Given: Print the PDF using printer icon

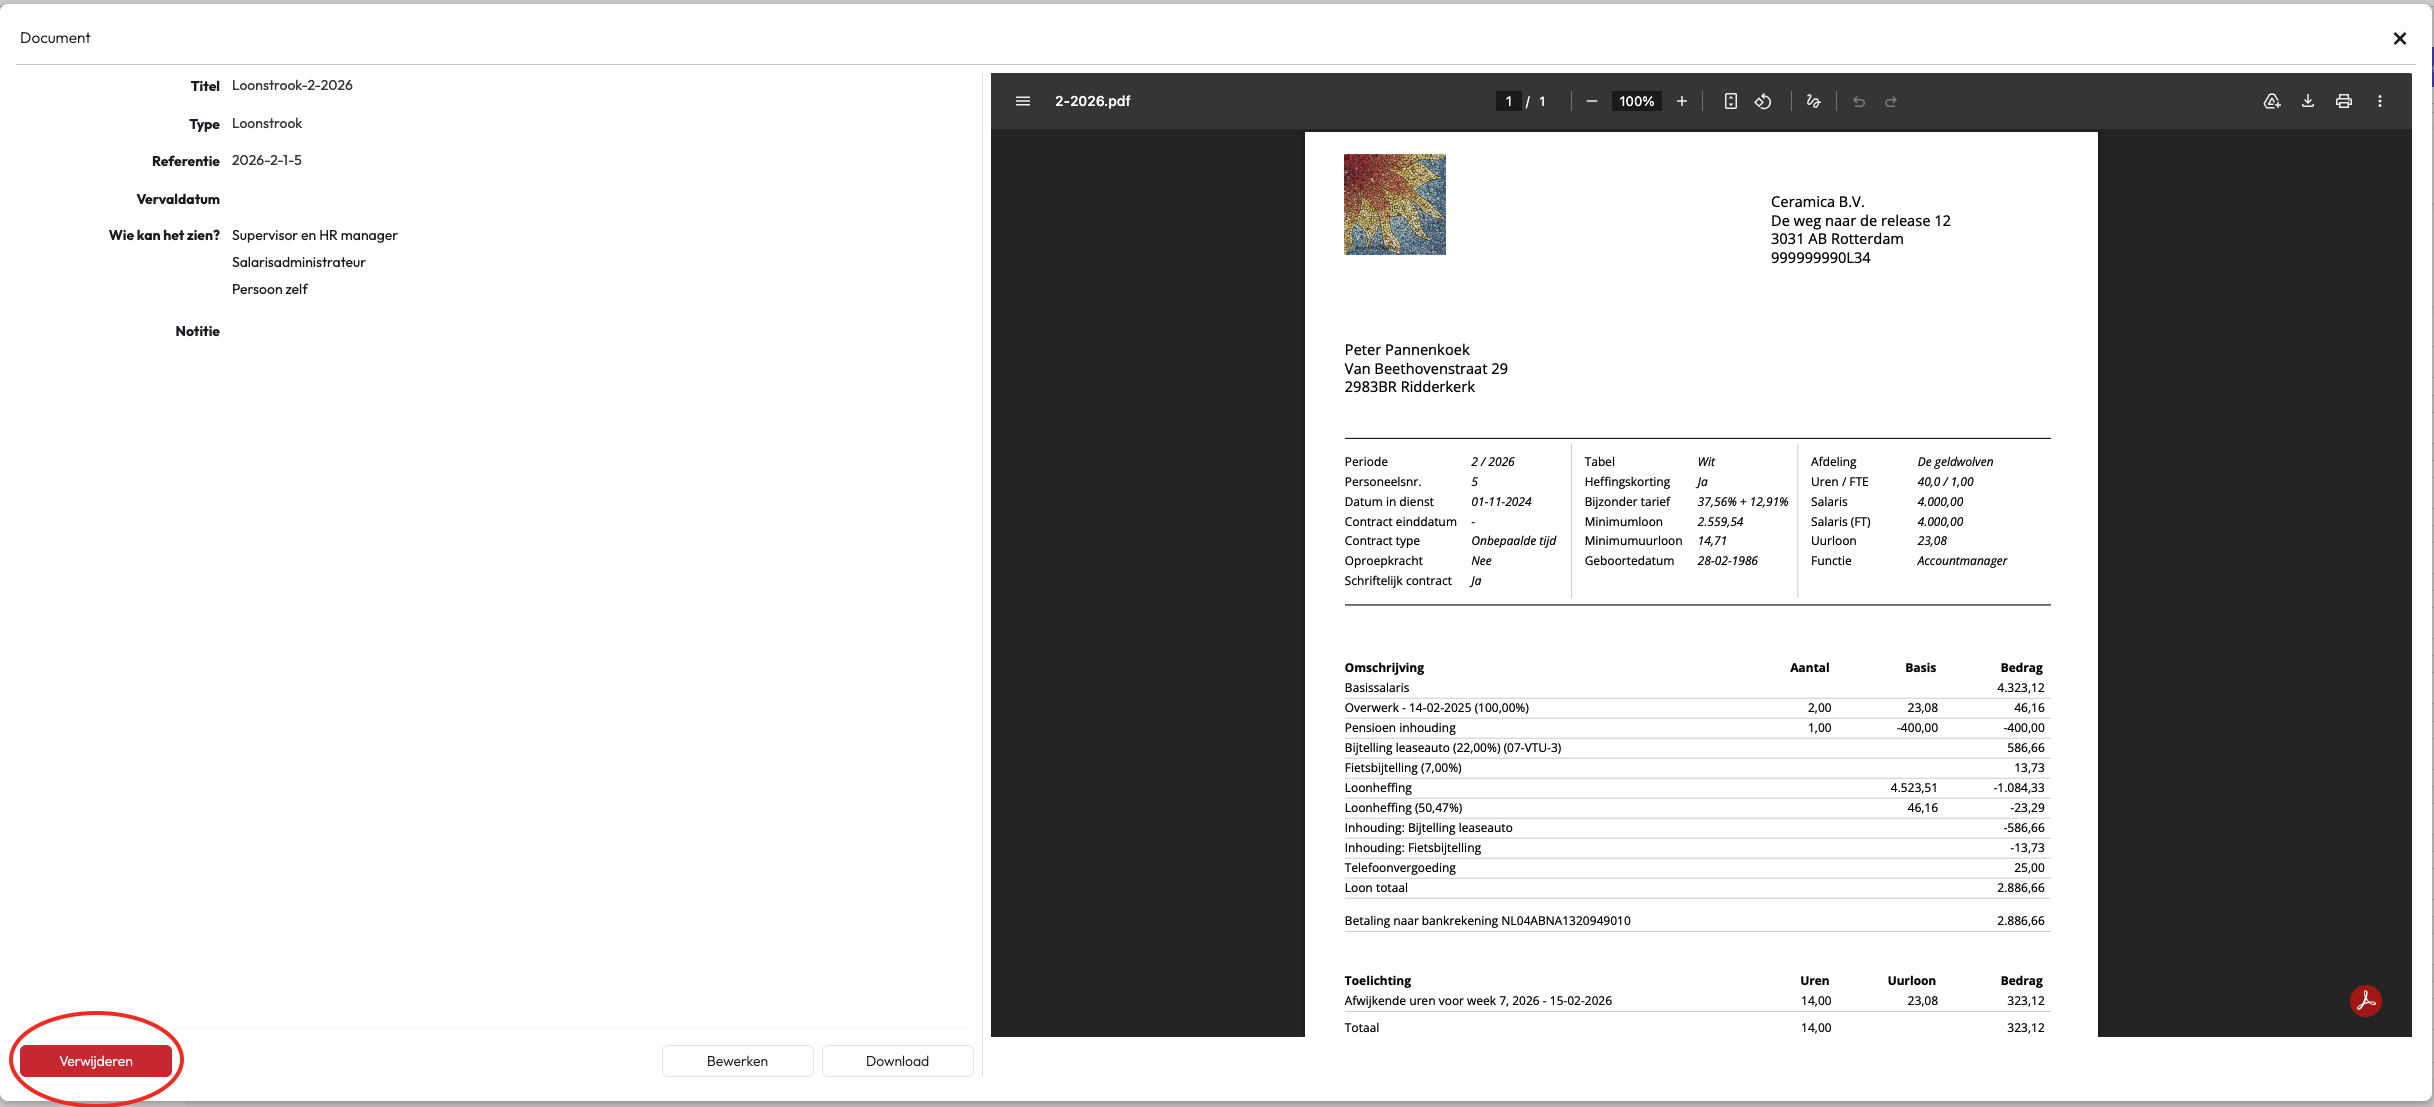Looking at the screenshot, I should coord(2344,101).
